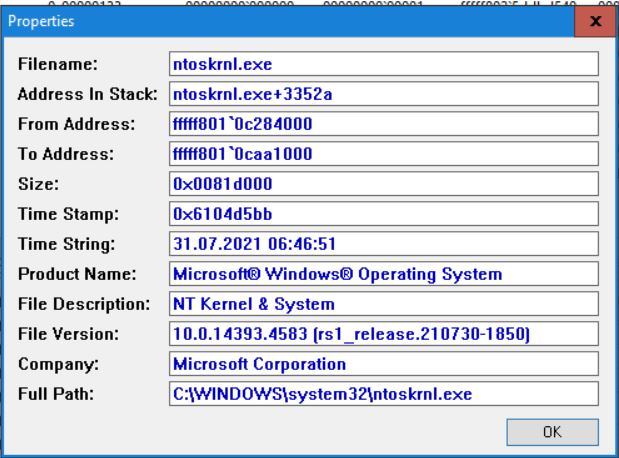
Task: Click OK to dismiss Properties dialog
Action: click(552, 432)
